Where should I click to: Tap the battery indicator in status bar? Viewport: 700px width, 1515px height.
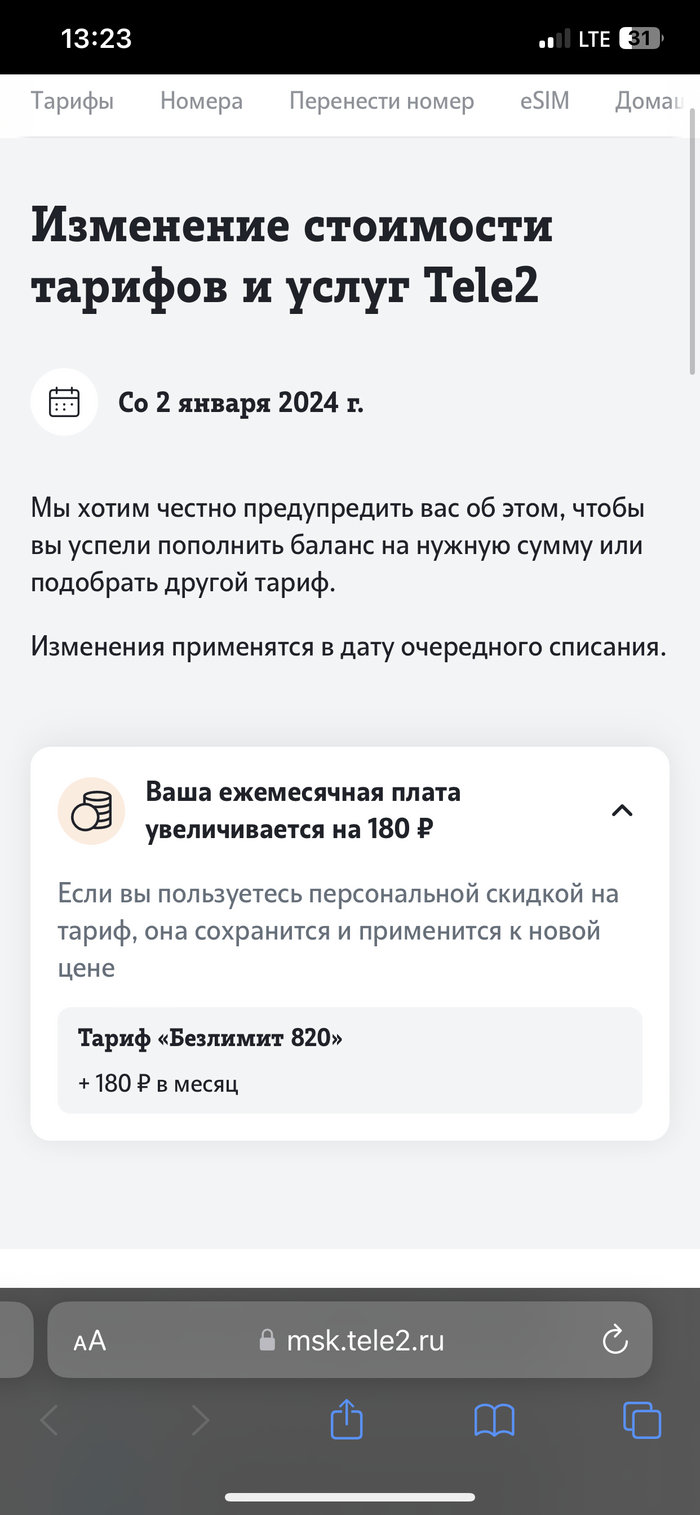point(640,39)
